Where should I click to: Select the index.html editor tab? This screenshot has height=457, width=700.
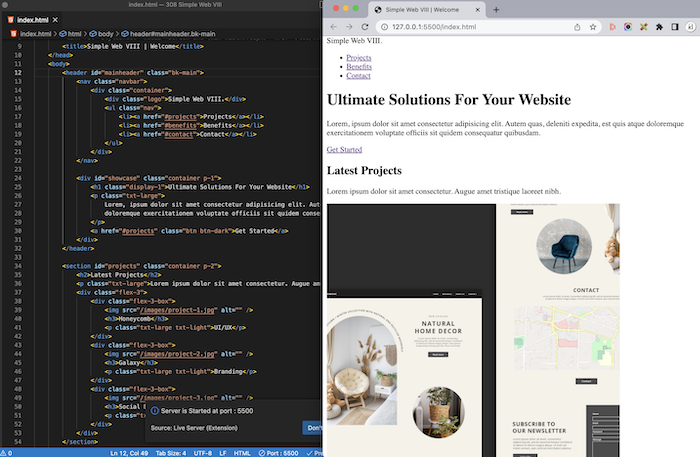tap(33, 20)
